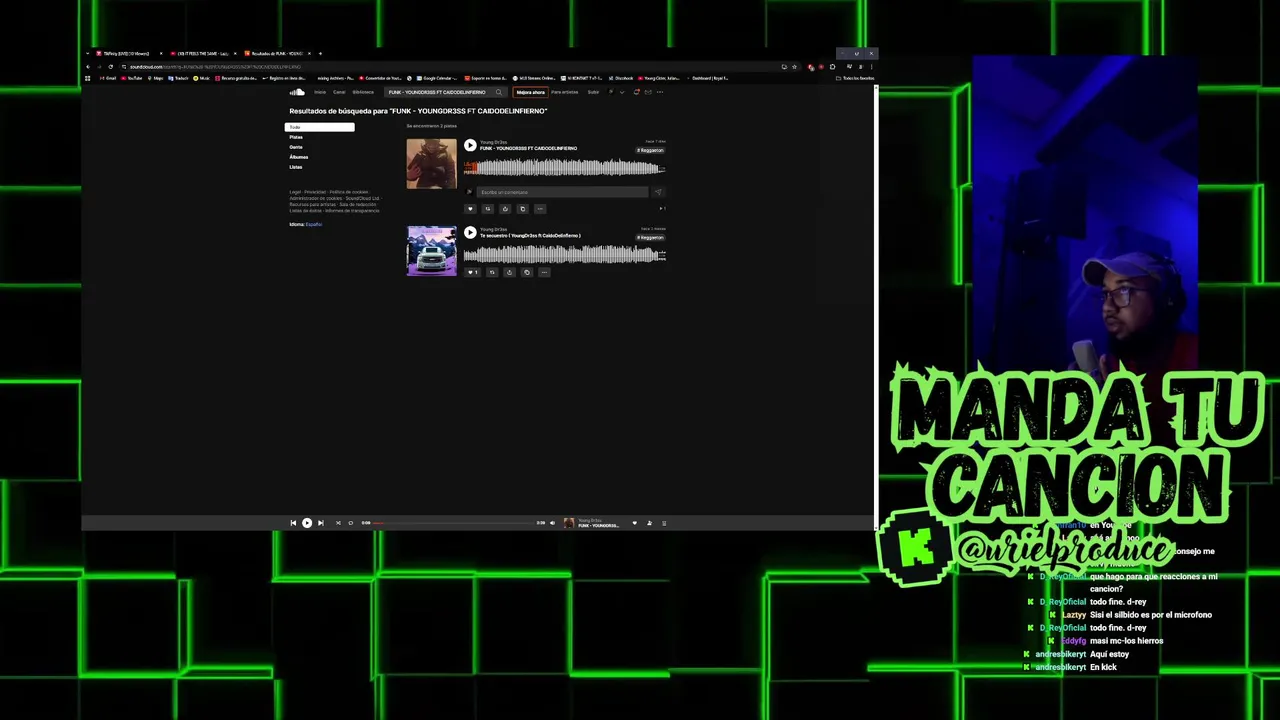Share the FUNK - YOUNGDR3SS track
This screenshot has width=1280, height=720.
click(505, 209)
